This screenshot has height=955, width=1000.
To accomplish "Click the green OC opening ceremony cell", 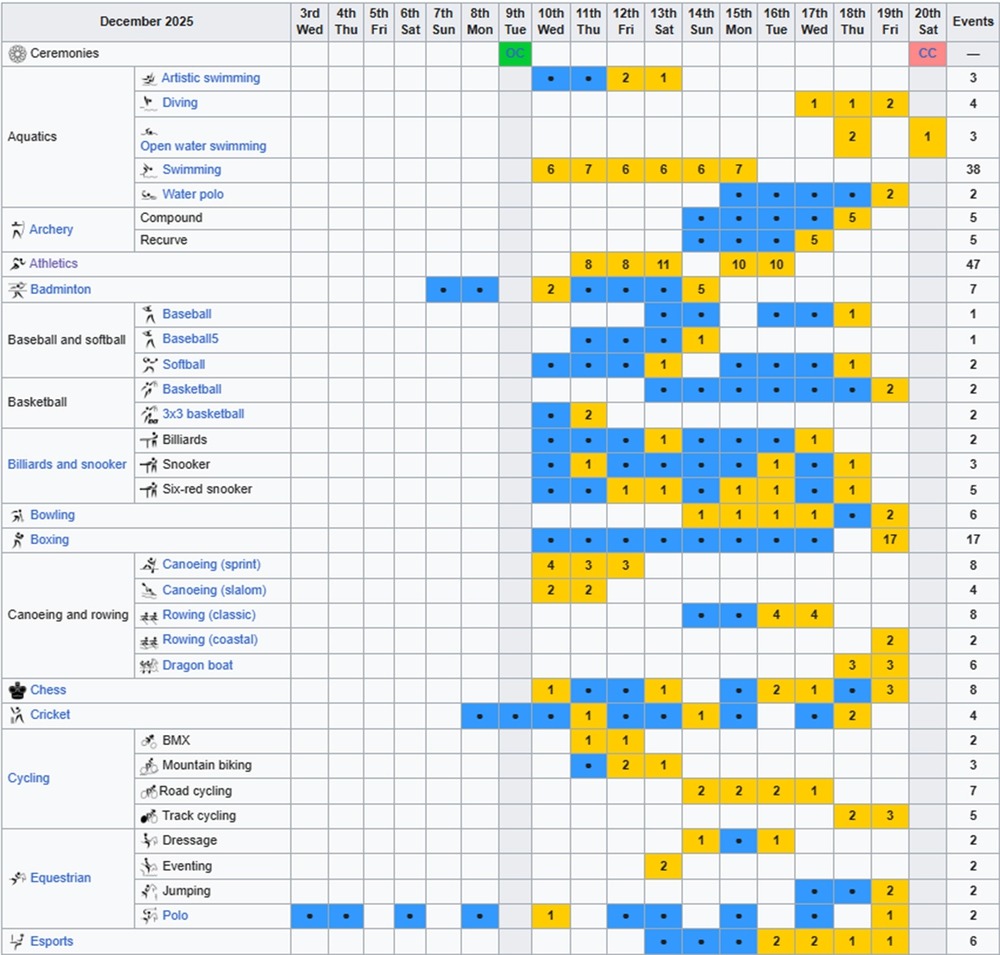I will coord(515,54).
